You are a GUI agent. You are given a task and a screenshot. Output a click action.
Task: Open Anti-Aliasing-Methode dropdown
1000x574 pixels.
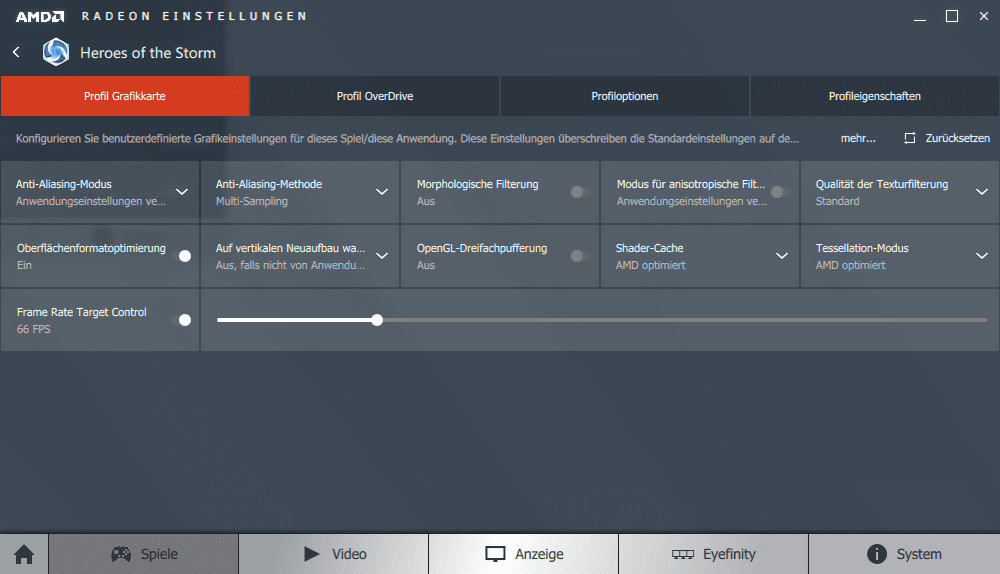(x=381, y=192)
